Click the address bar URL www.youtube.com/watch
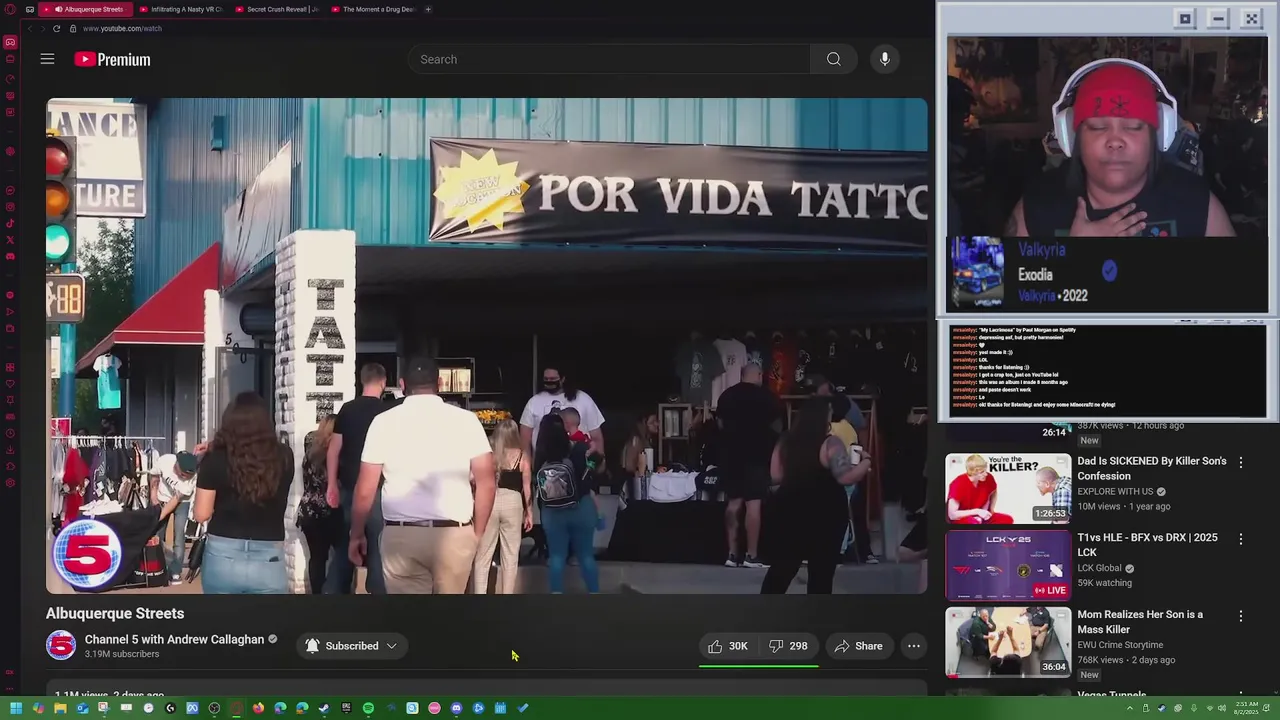Viewport: 1280px width, 720px height. (122, 28)
